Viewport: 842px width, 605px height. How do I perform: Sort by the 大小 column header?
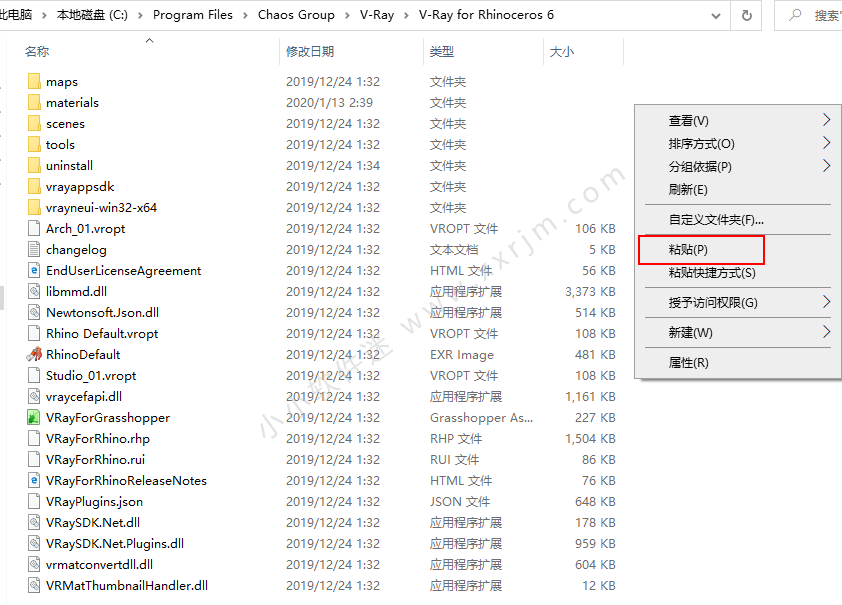coord(562,52)
